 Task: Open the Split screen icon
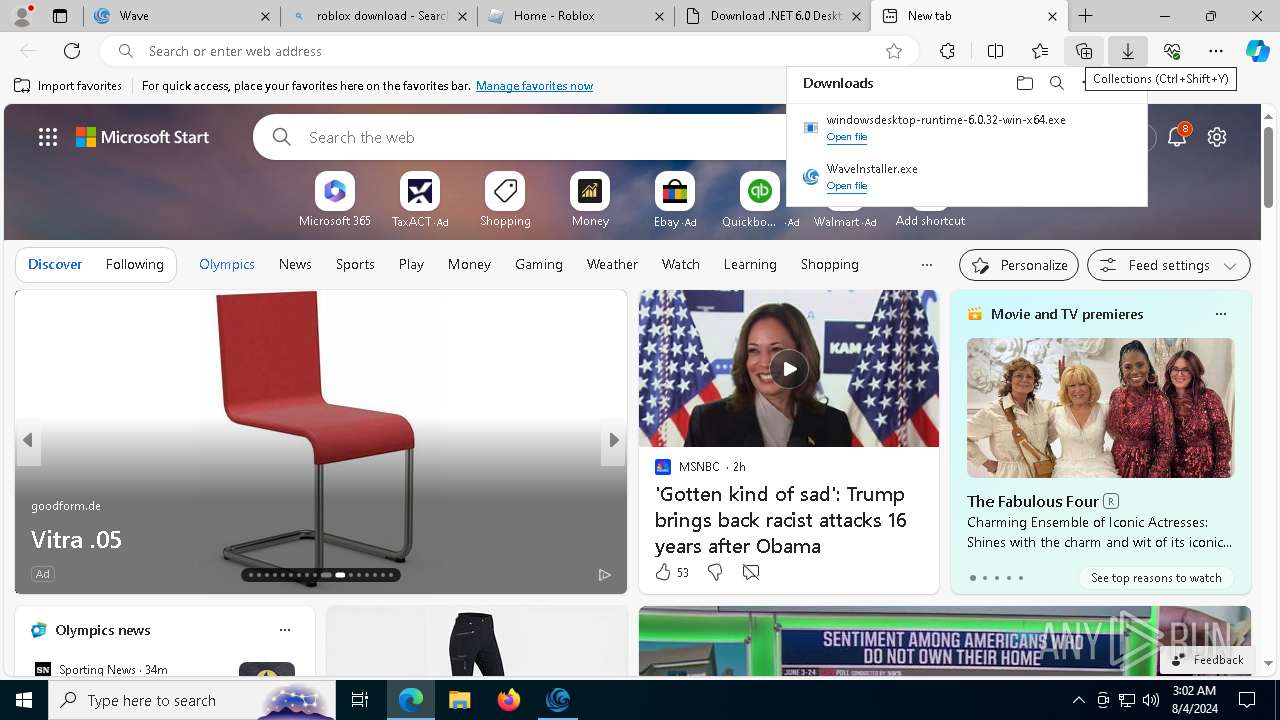(x=995, y=51)
